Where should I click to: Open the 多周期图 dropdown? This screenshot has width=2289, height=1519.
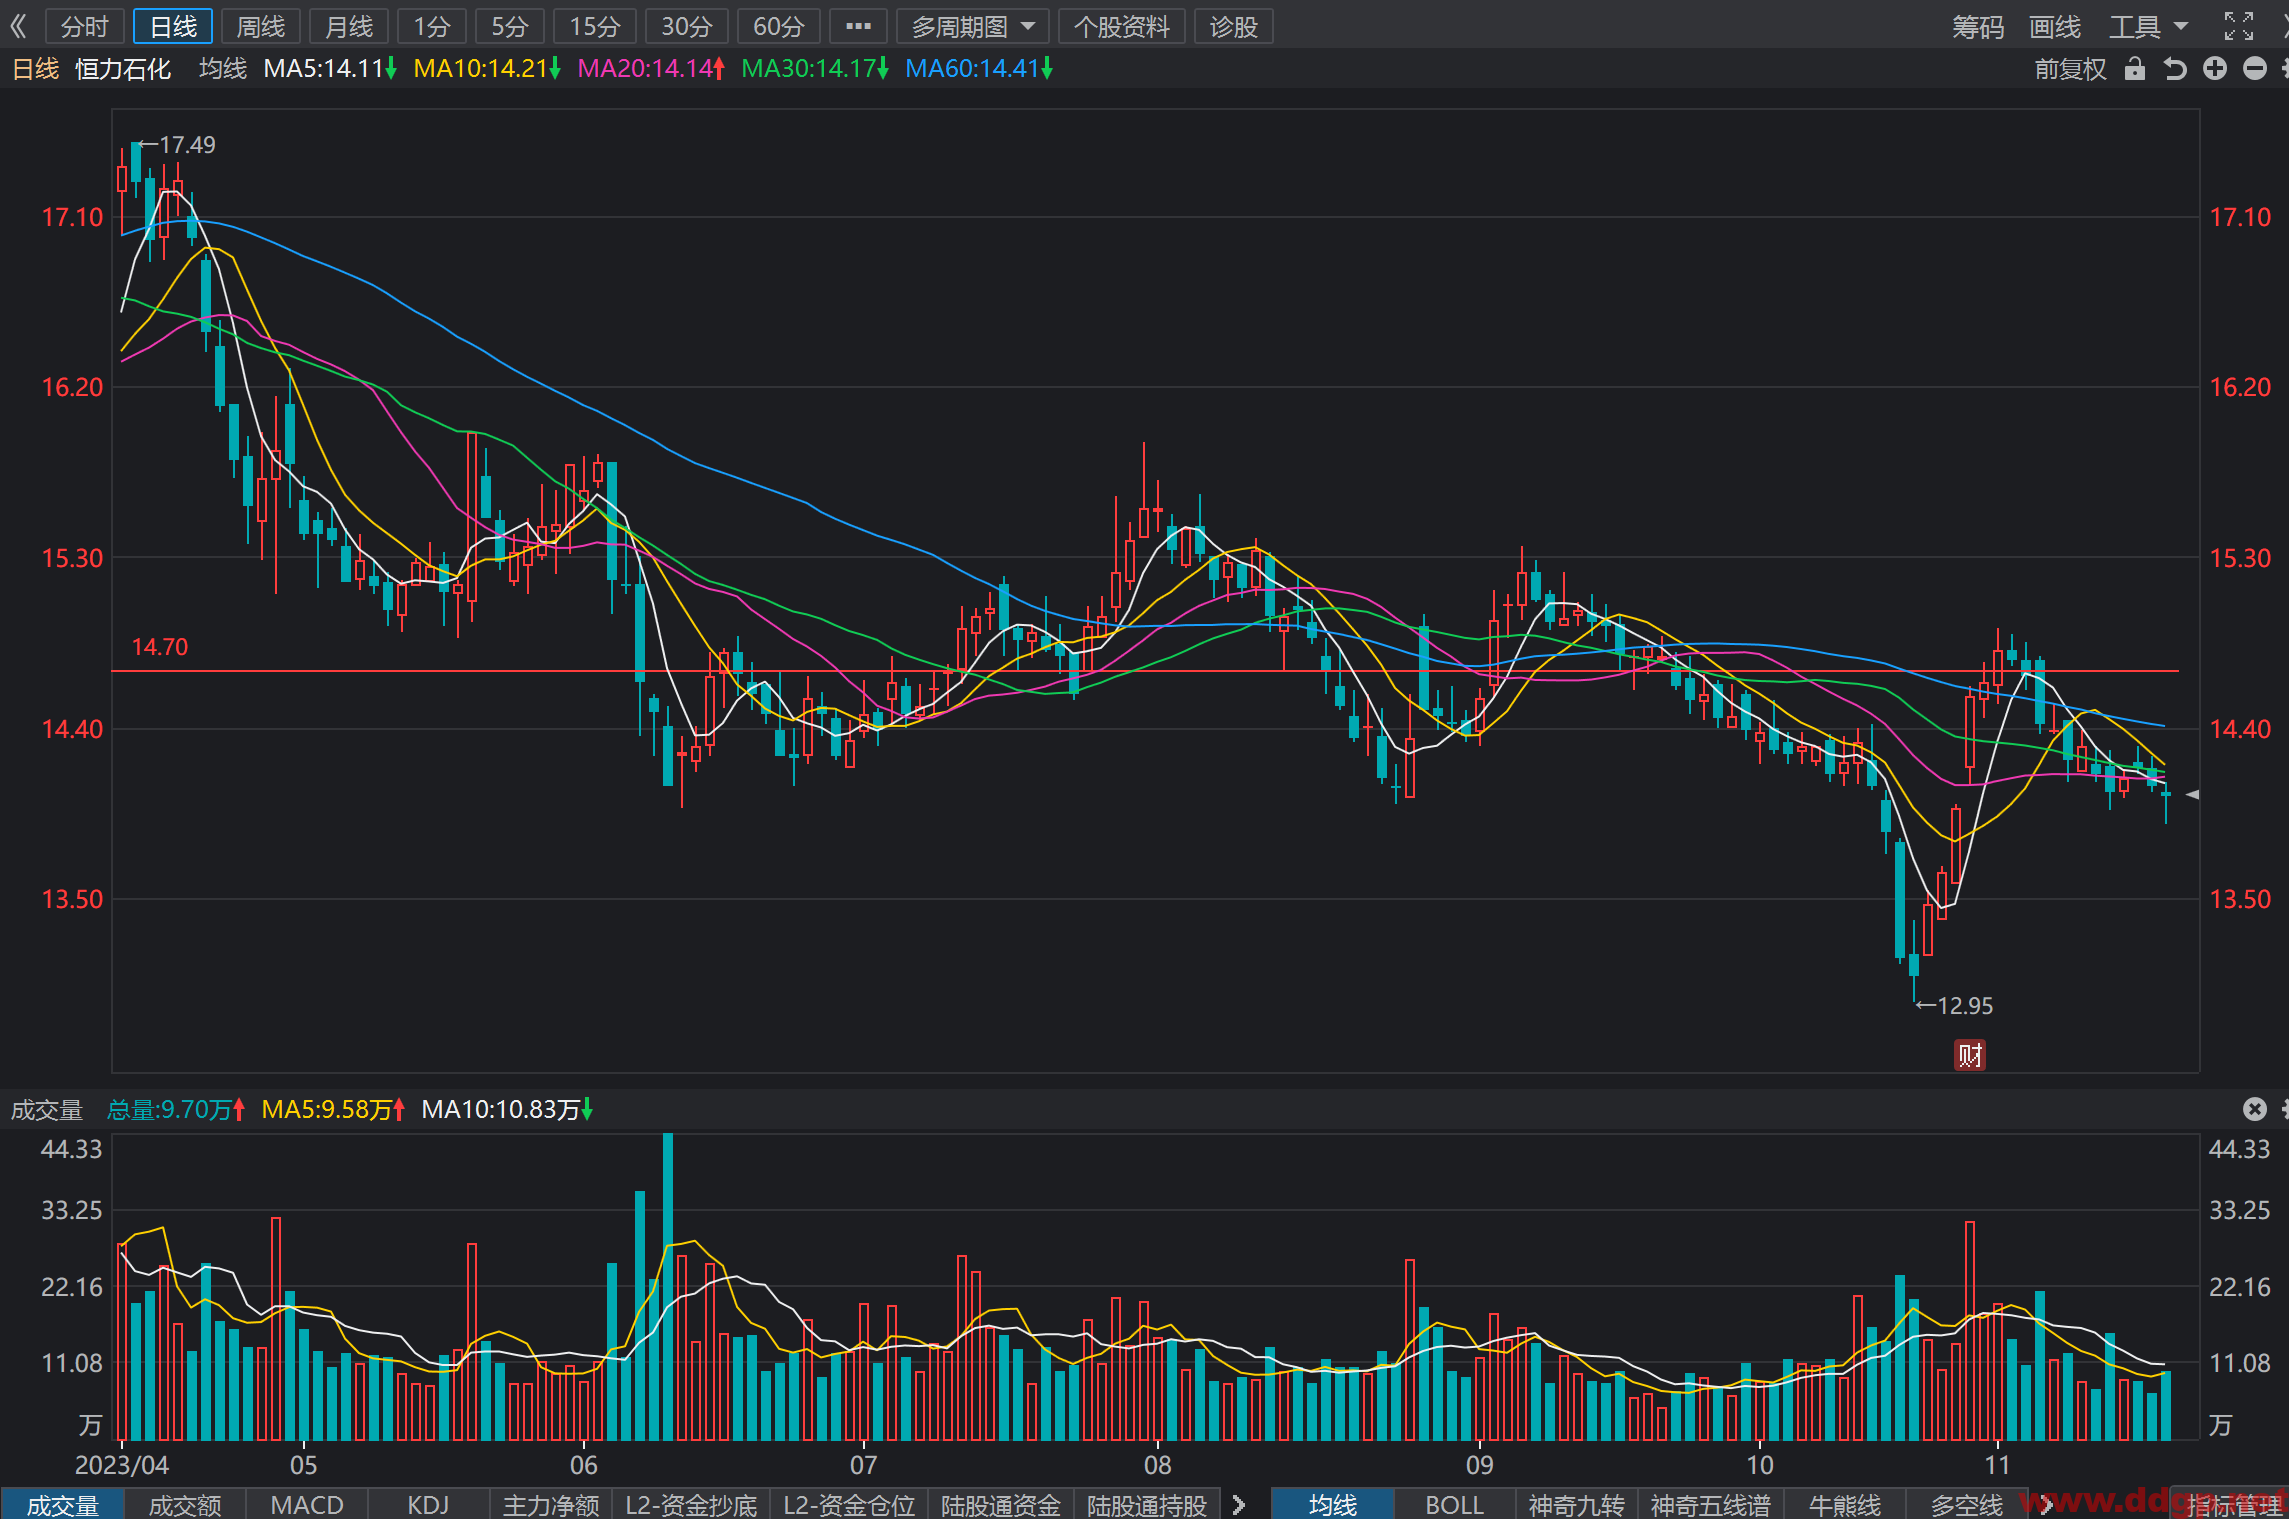[972, 26]
